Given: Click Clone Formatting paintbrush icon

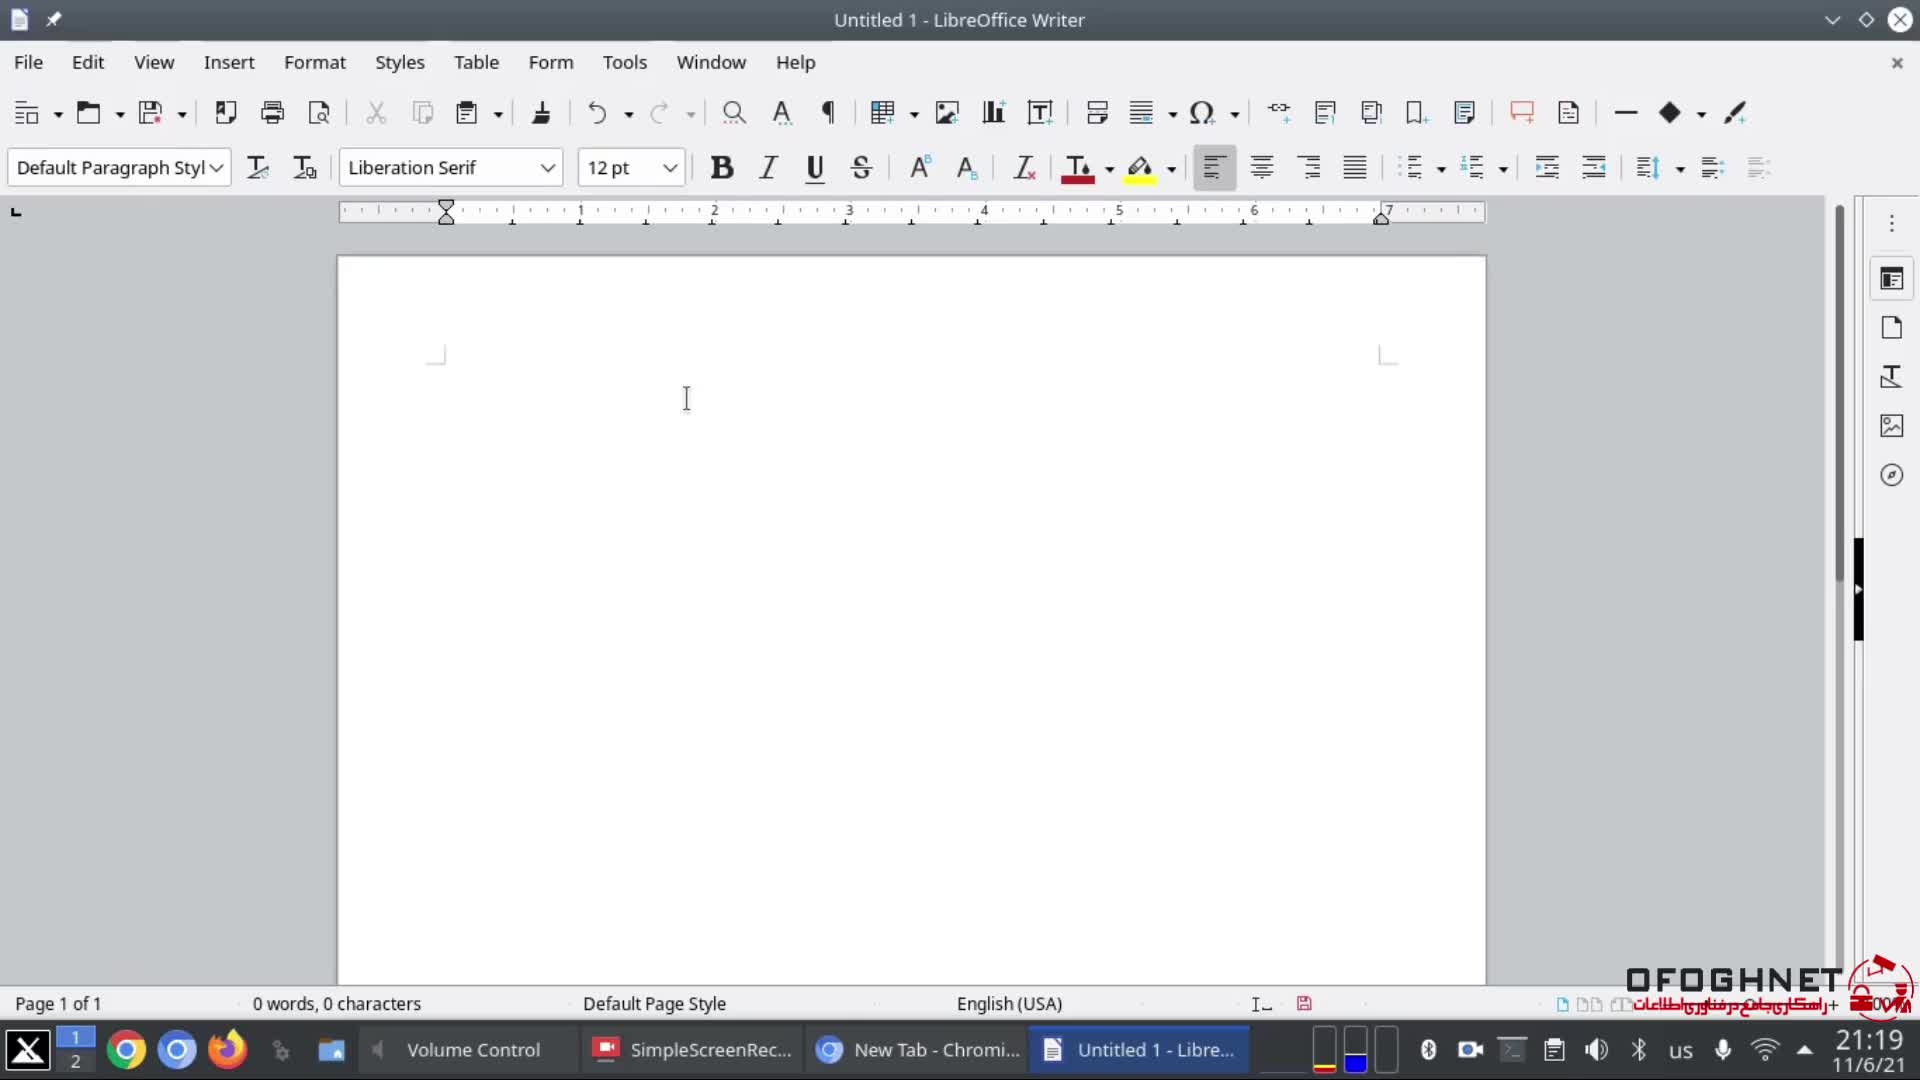Looking at the screenshot, I should 541,113.
